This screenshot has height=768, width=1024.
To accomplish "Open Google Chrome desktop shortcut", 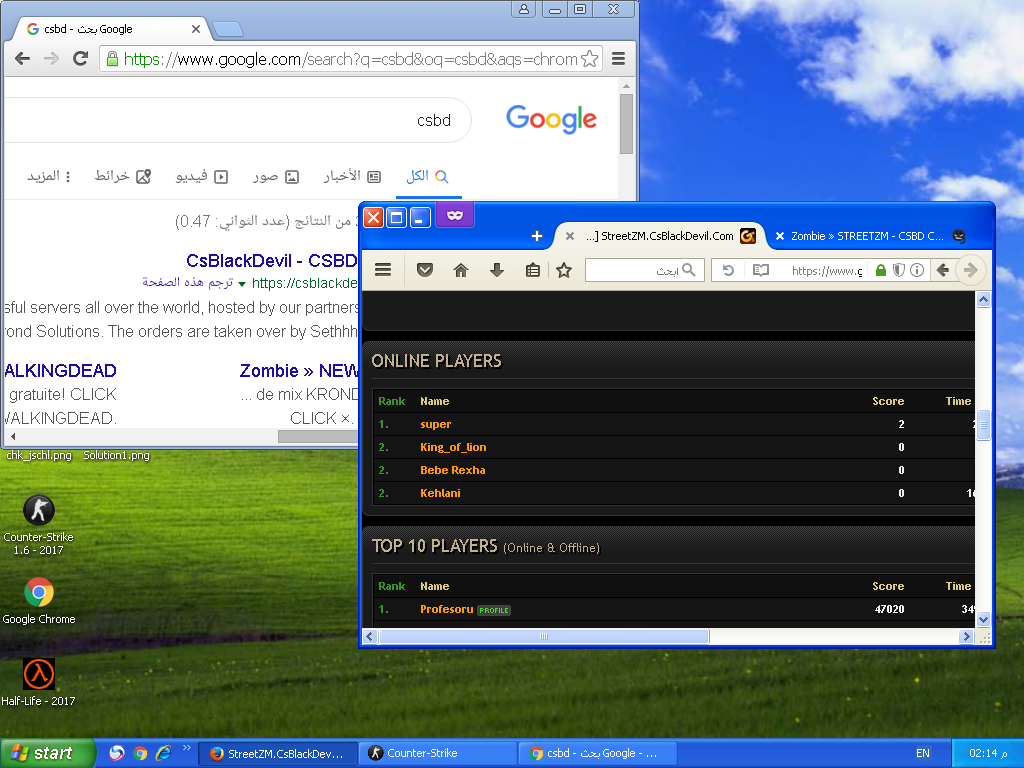I will 39,601.
